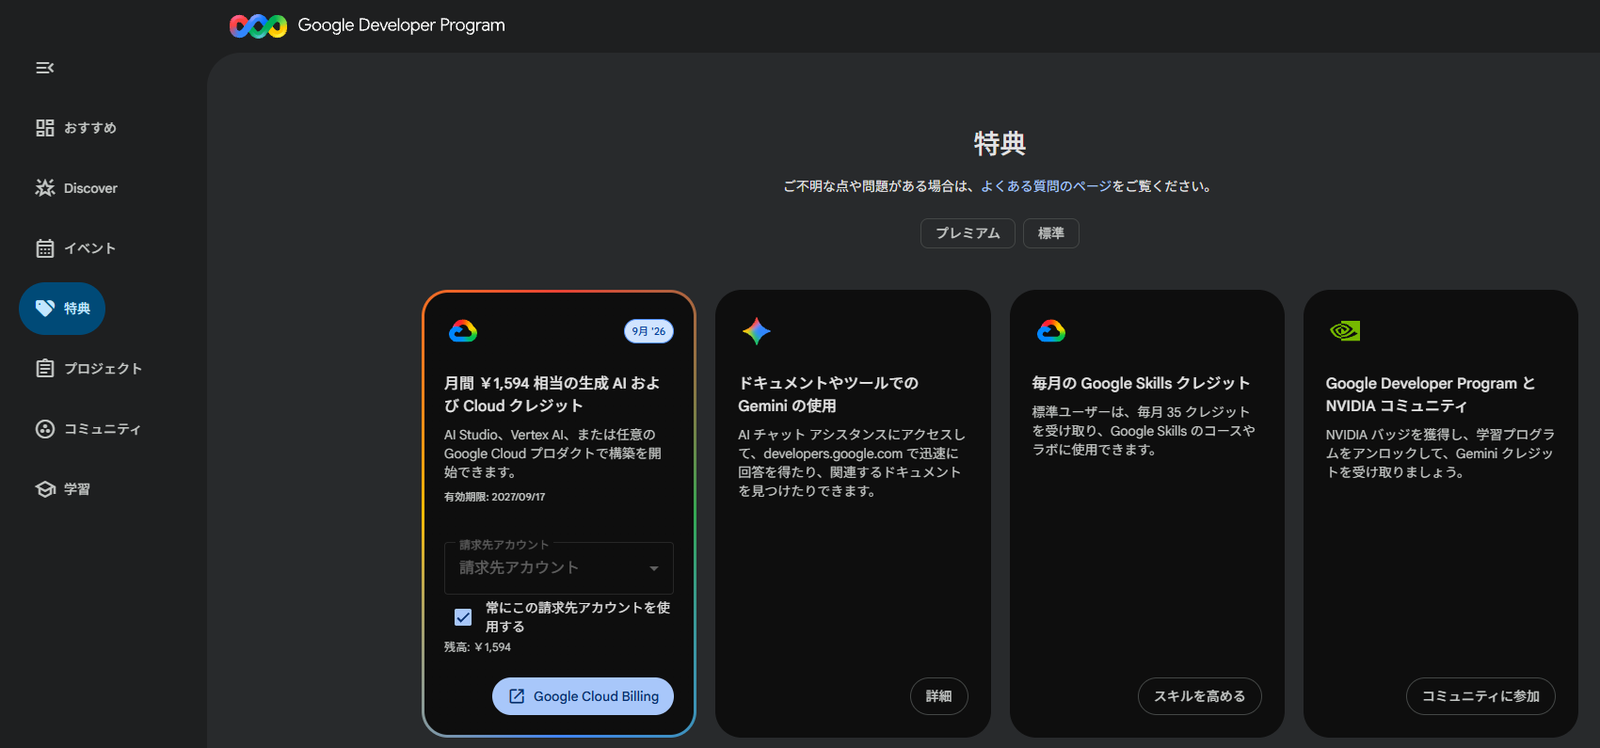1600x748 pixels.
Task: Open the 請求先アカウント dropdown
Action: click(x=559, y=568)
